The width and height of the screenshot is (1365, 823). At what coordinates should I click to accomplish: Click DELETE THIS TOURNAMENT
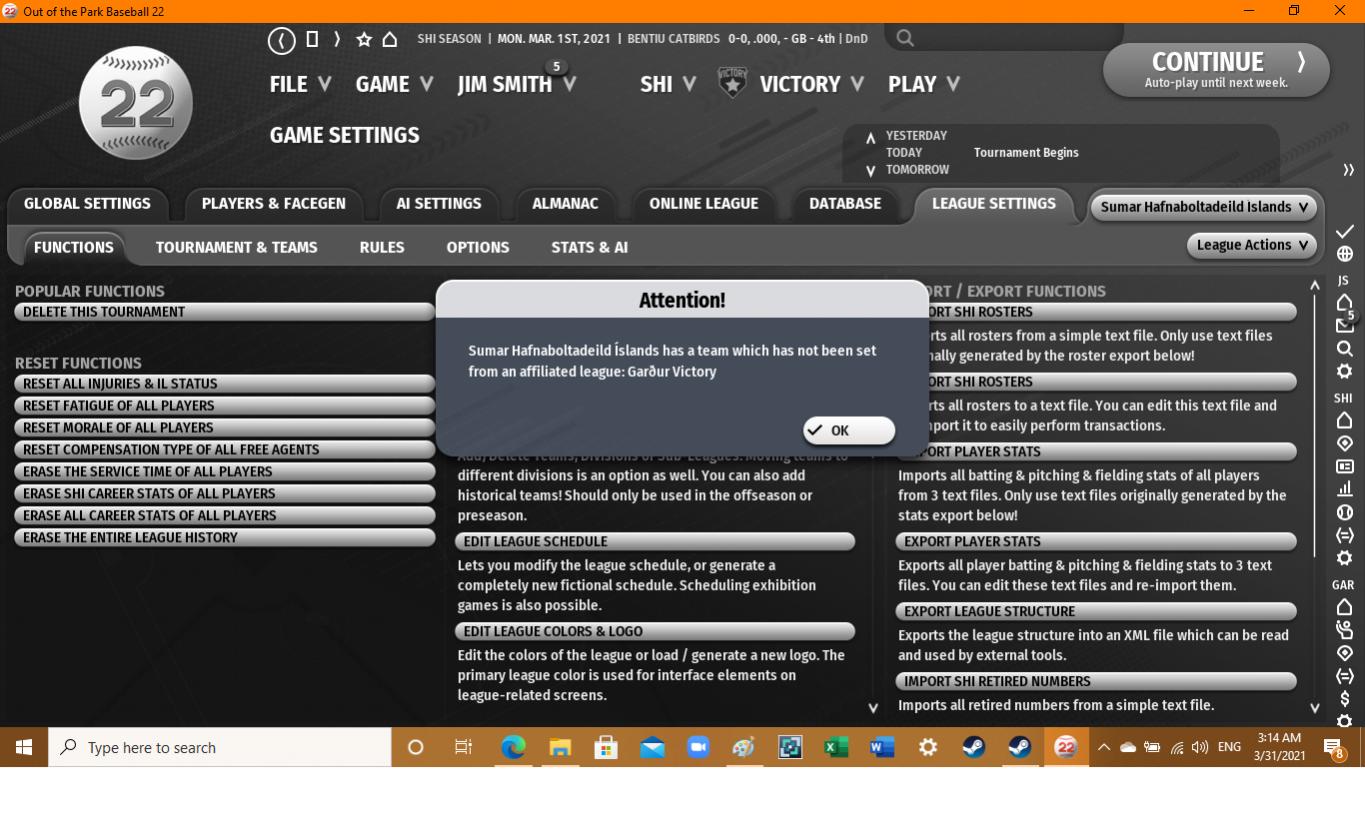(x=224, y=312)
